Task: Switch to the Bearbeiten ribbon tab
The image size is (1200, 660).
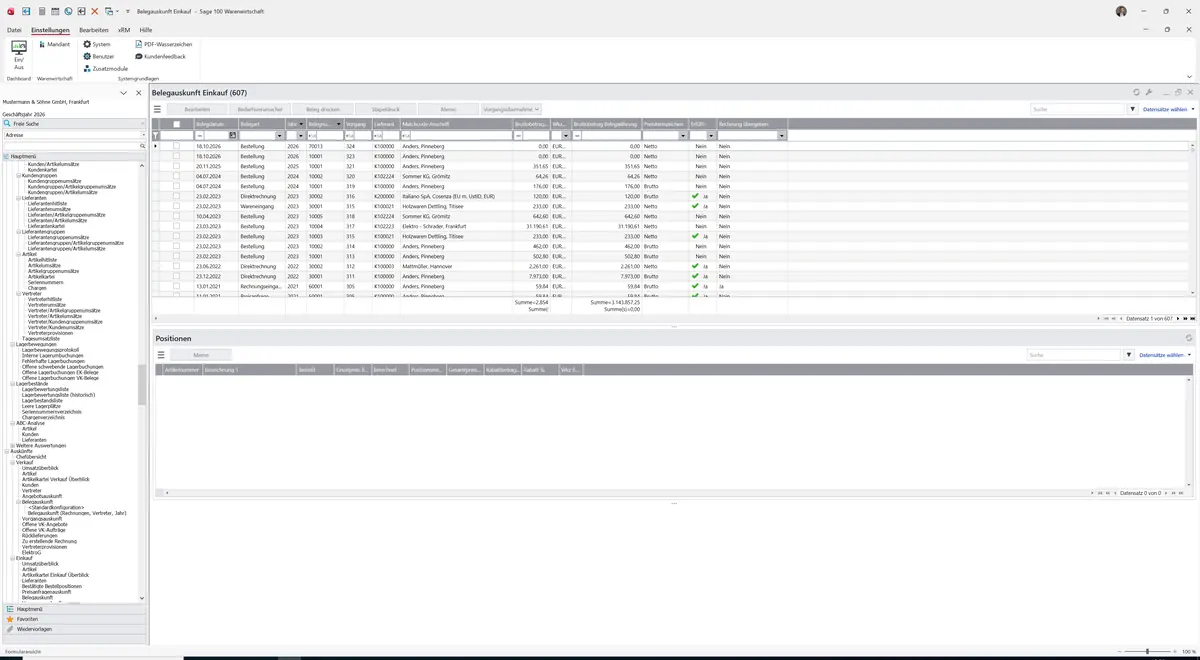Action: pos(94,30)
